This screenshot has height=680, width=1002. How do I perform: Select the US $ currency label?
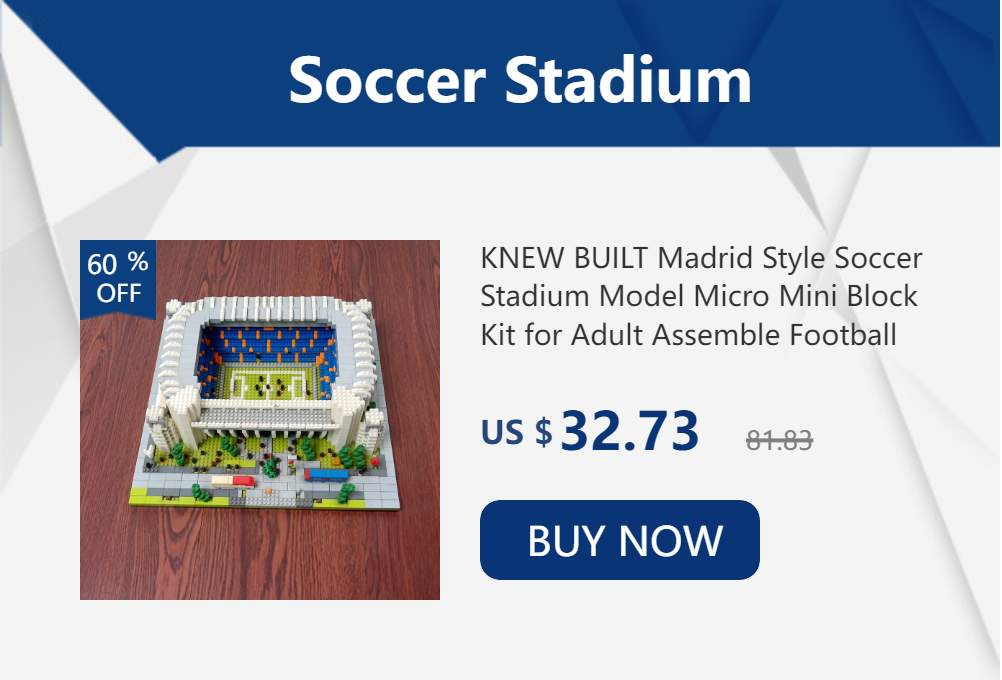(x=516, y=431)
